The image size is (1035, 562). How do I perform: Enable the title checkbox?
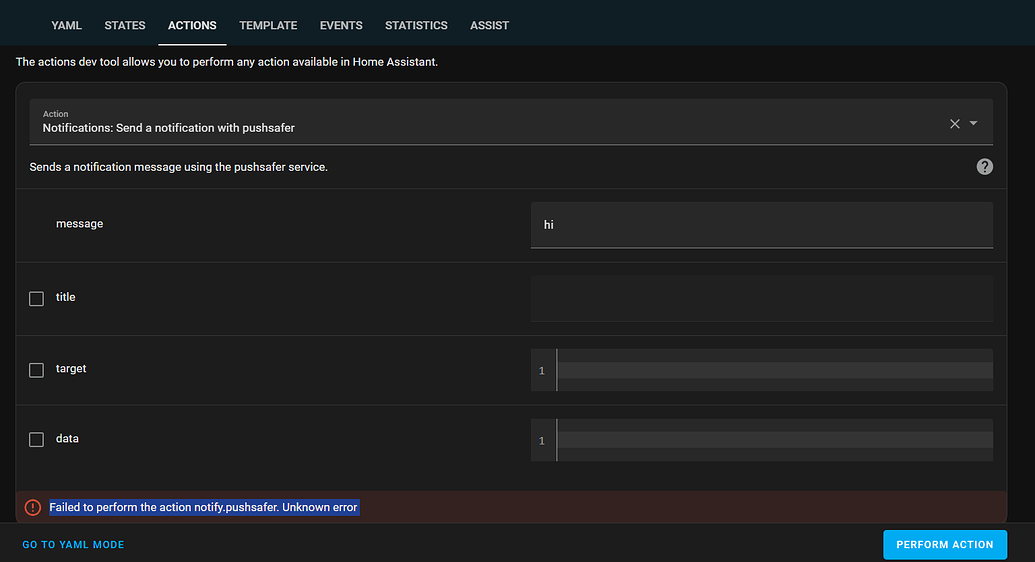[x=37, y=298]
